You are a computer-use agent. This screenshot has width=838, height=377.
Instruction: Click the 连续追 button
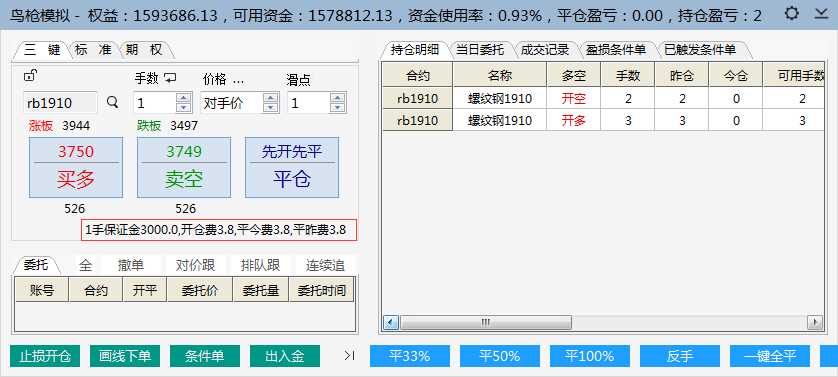pyautogui.click(x=325, y=265)
